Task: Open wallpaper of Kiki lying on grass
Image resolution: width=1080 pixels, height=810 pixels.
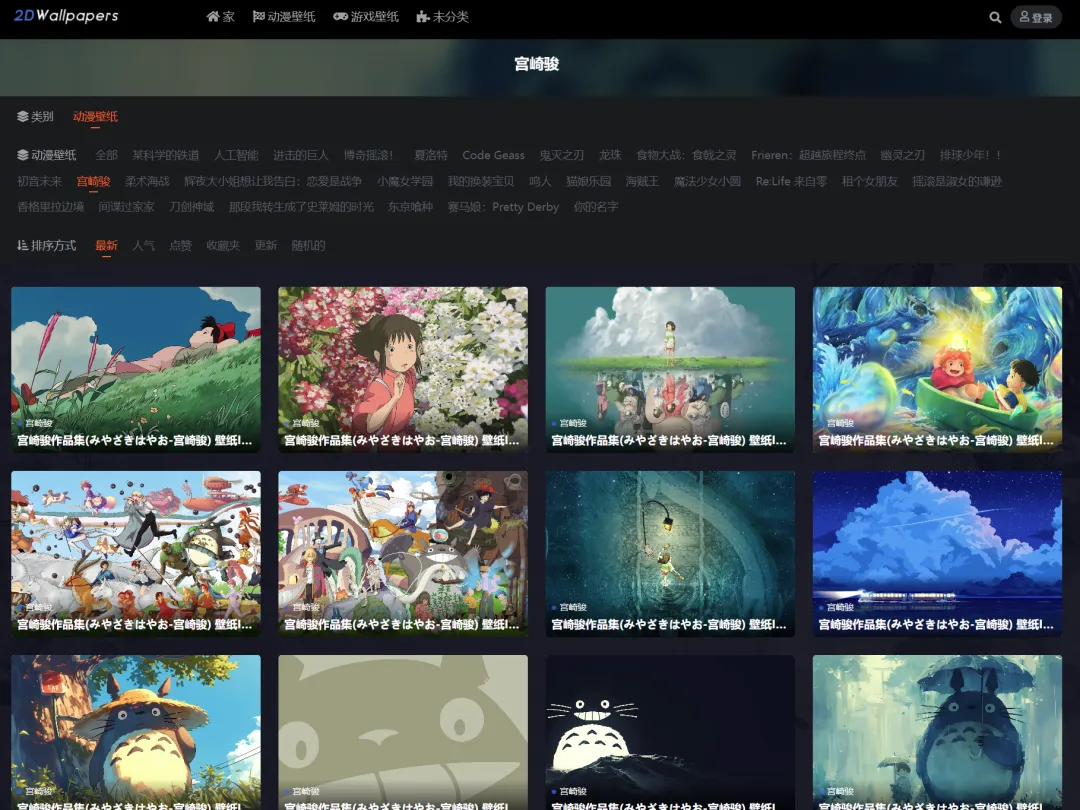Action: point(136,370)
